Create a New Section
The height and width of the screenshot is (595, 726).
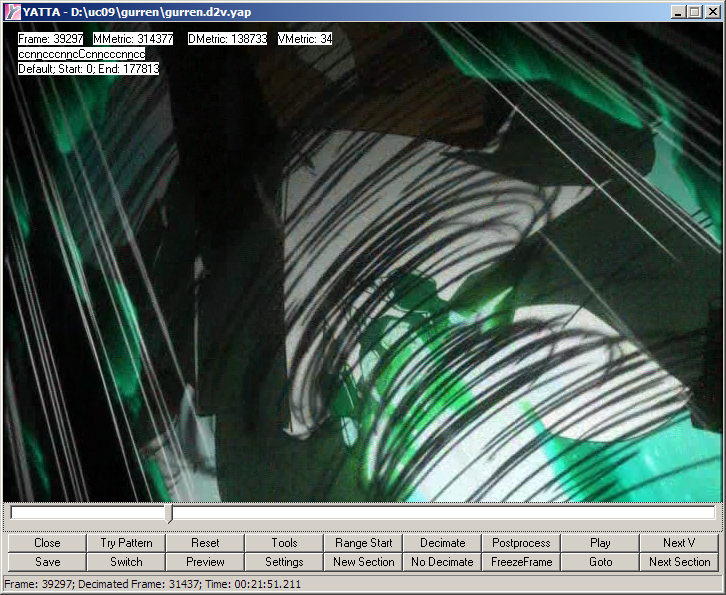click(363, 562)
